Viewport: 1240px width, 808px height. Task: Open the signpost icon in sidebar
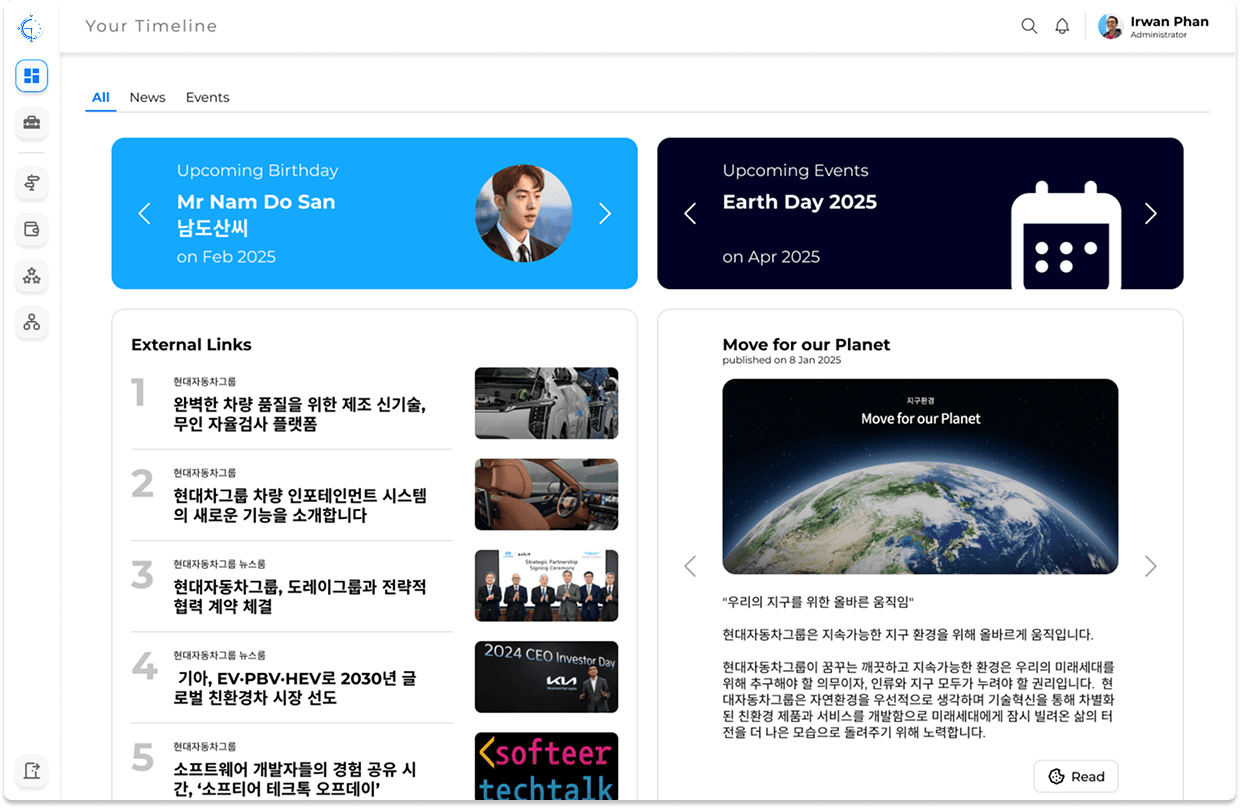(32, 183)
